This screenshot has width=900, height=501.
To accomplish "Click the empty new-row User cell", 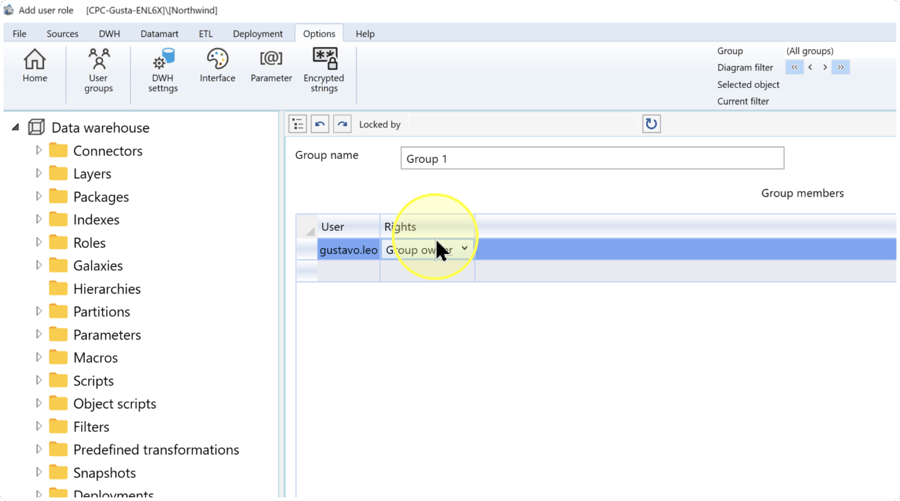I will pyautogui.click(x=348, y=270).
